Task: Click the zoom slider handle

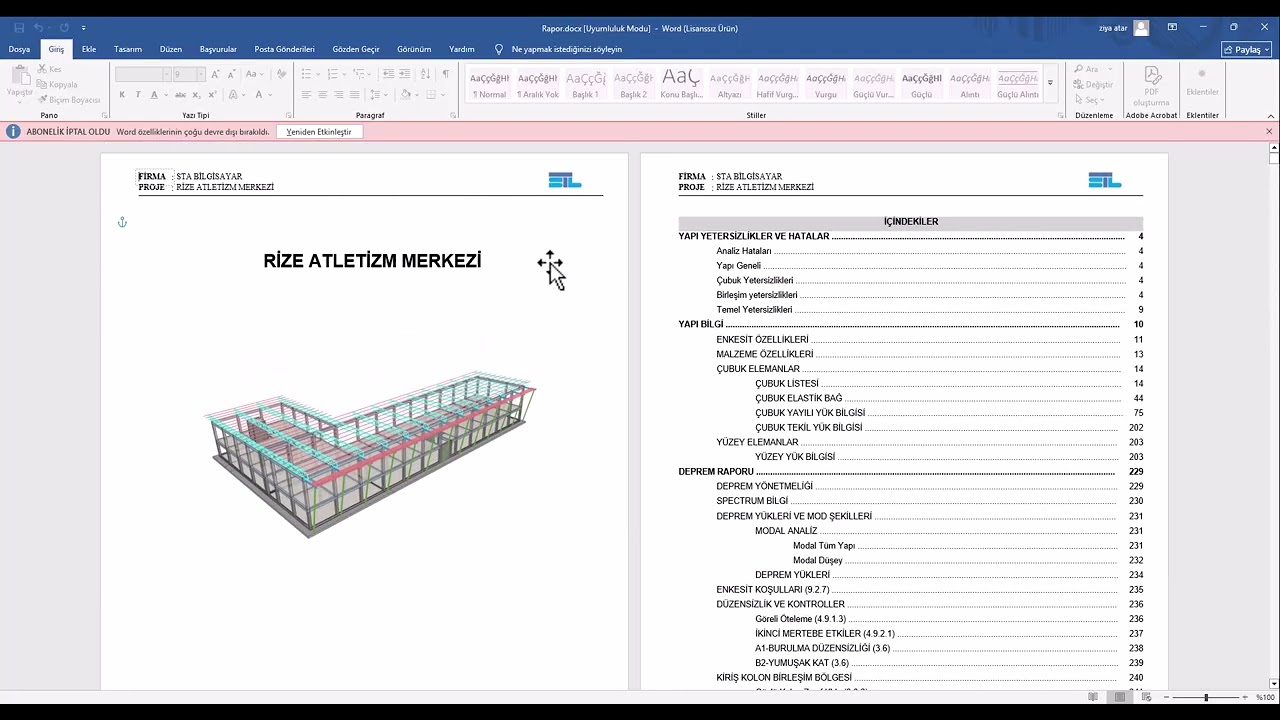Action: click(1206, 697)
